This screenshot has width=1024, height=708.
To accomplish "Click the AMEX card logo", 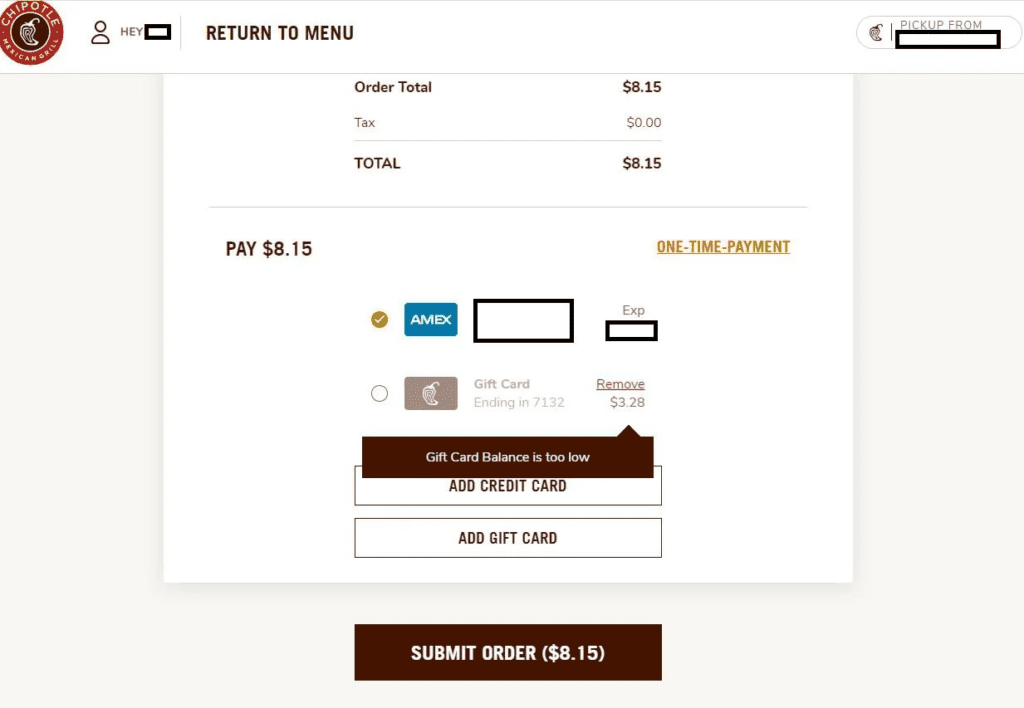I will [x=431, y=320].
